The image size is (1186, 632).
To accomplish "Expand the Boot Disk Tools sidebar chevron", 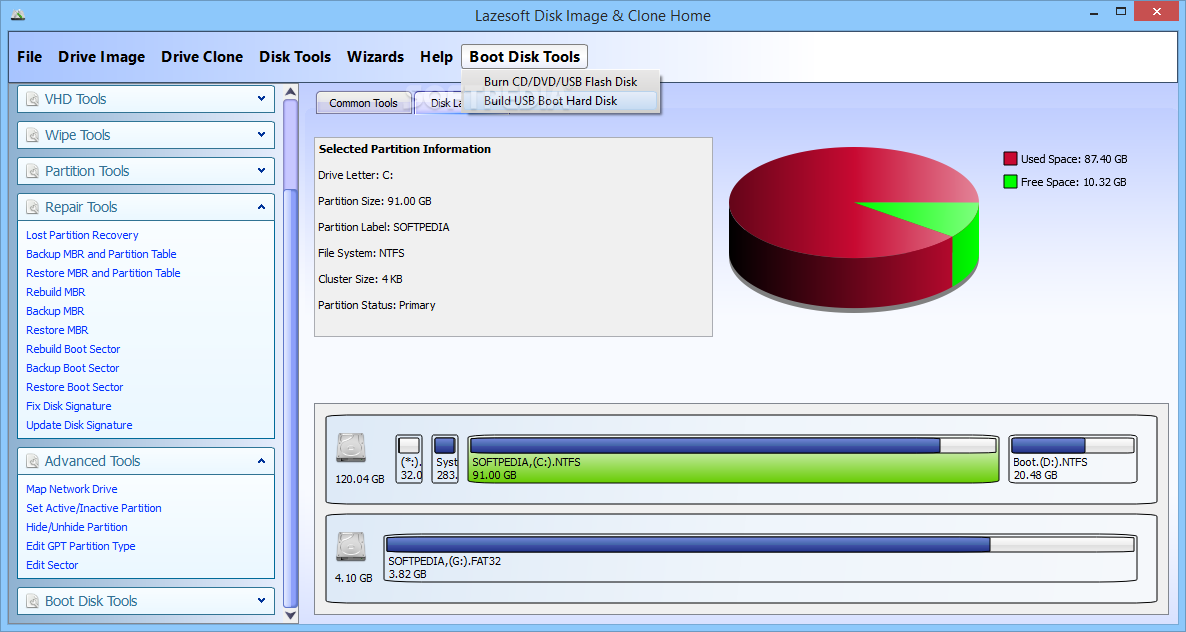I will tap(261, 601).
